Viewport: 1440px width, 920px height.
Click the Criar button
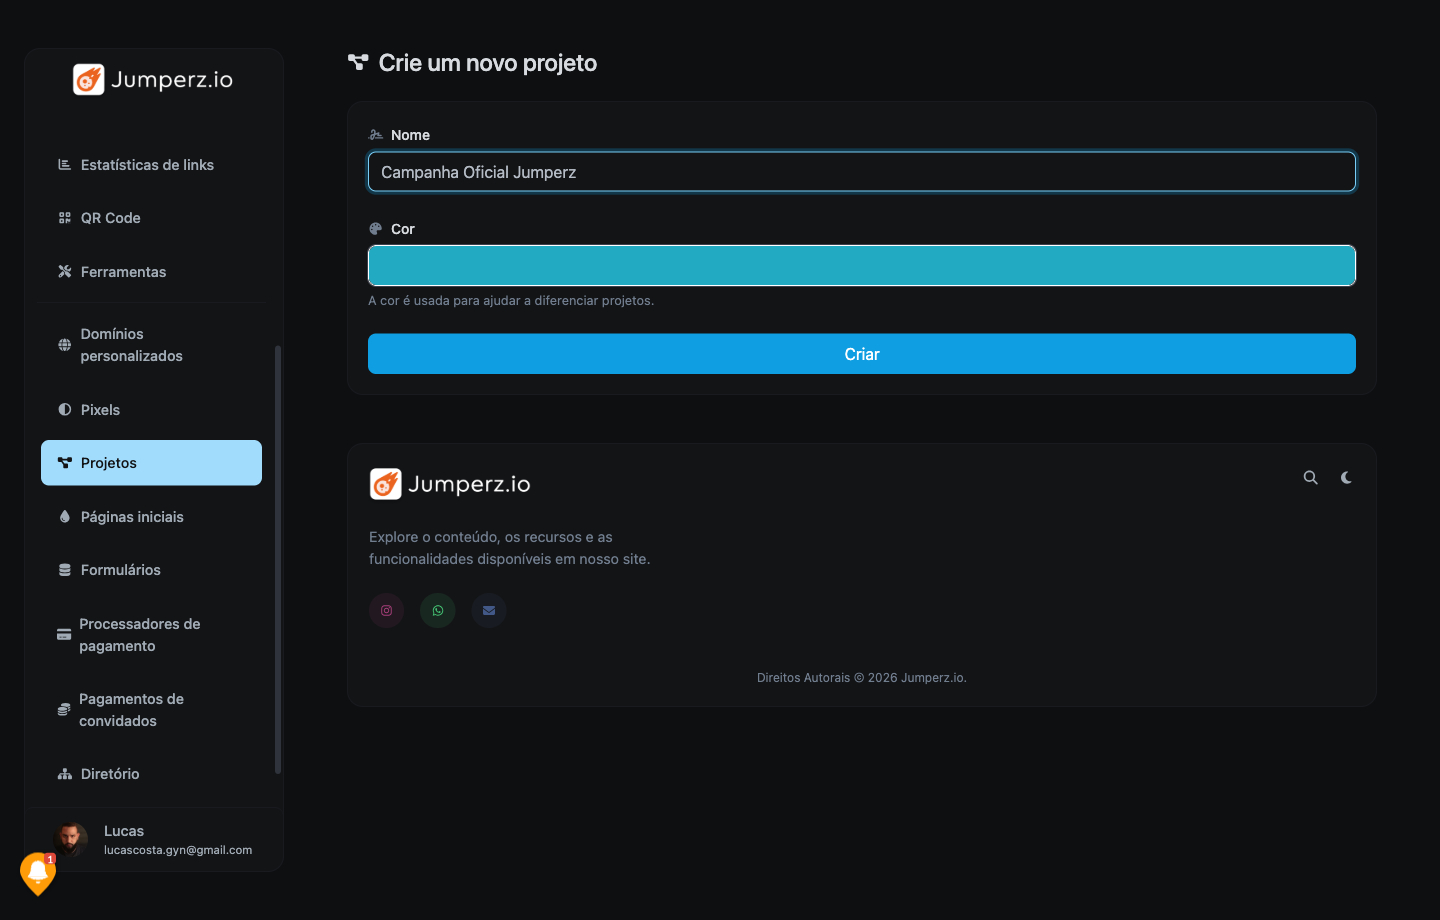tap(861, 353)
